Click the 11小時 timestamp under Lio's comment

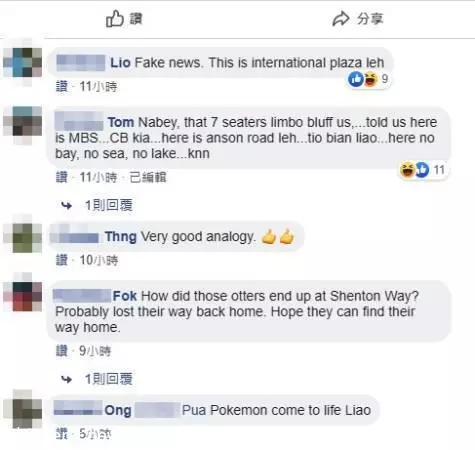pos(98,87)
